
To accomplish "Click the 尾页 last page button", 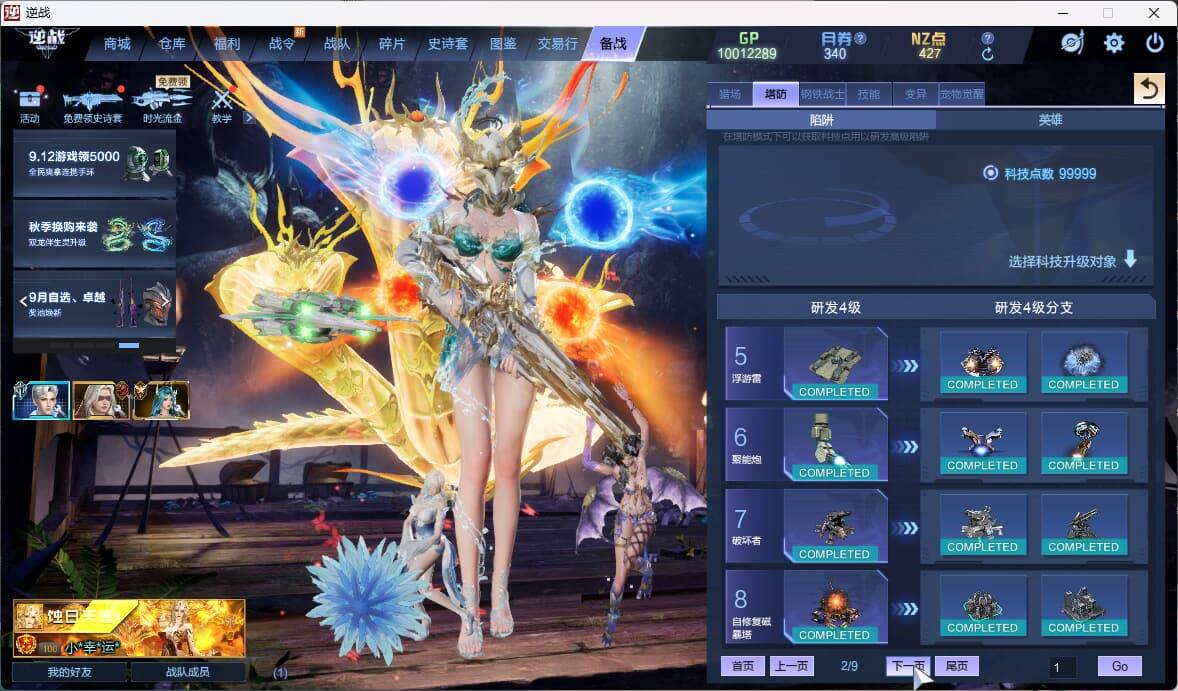I will coord(956,666).
